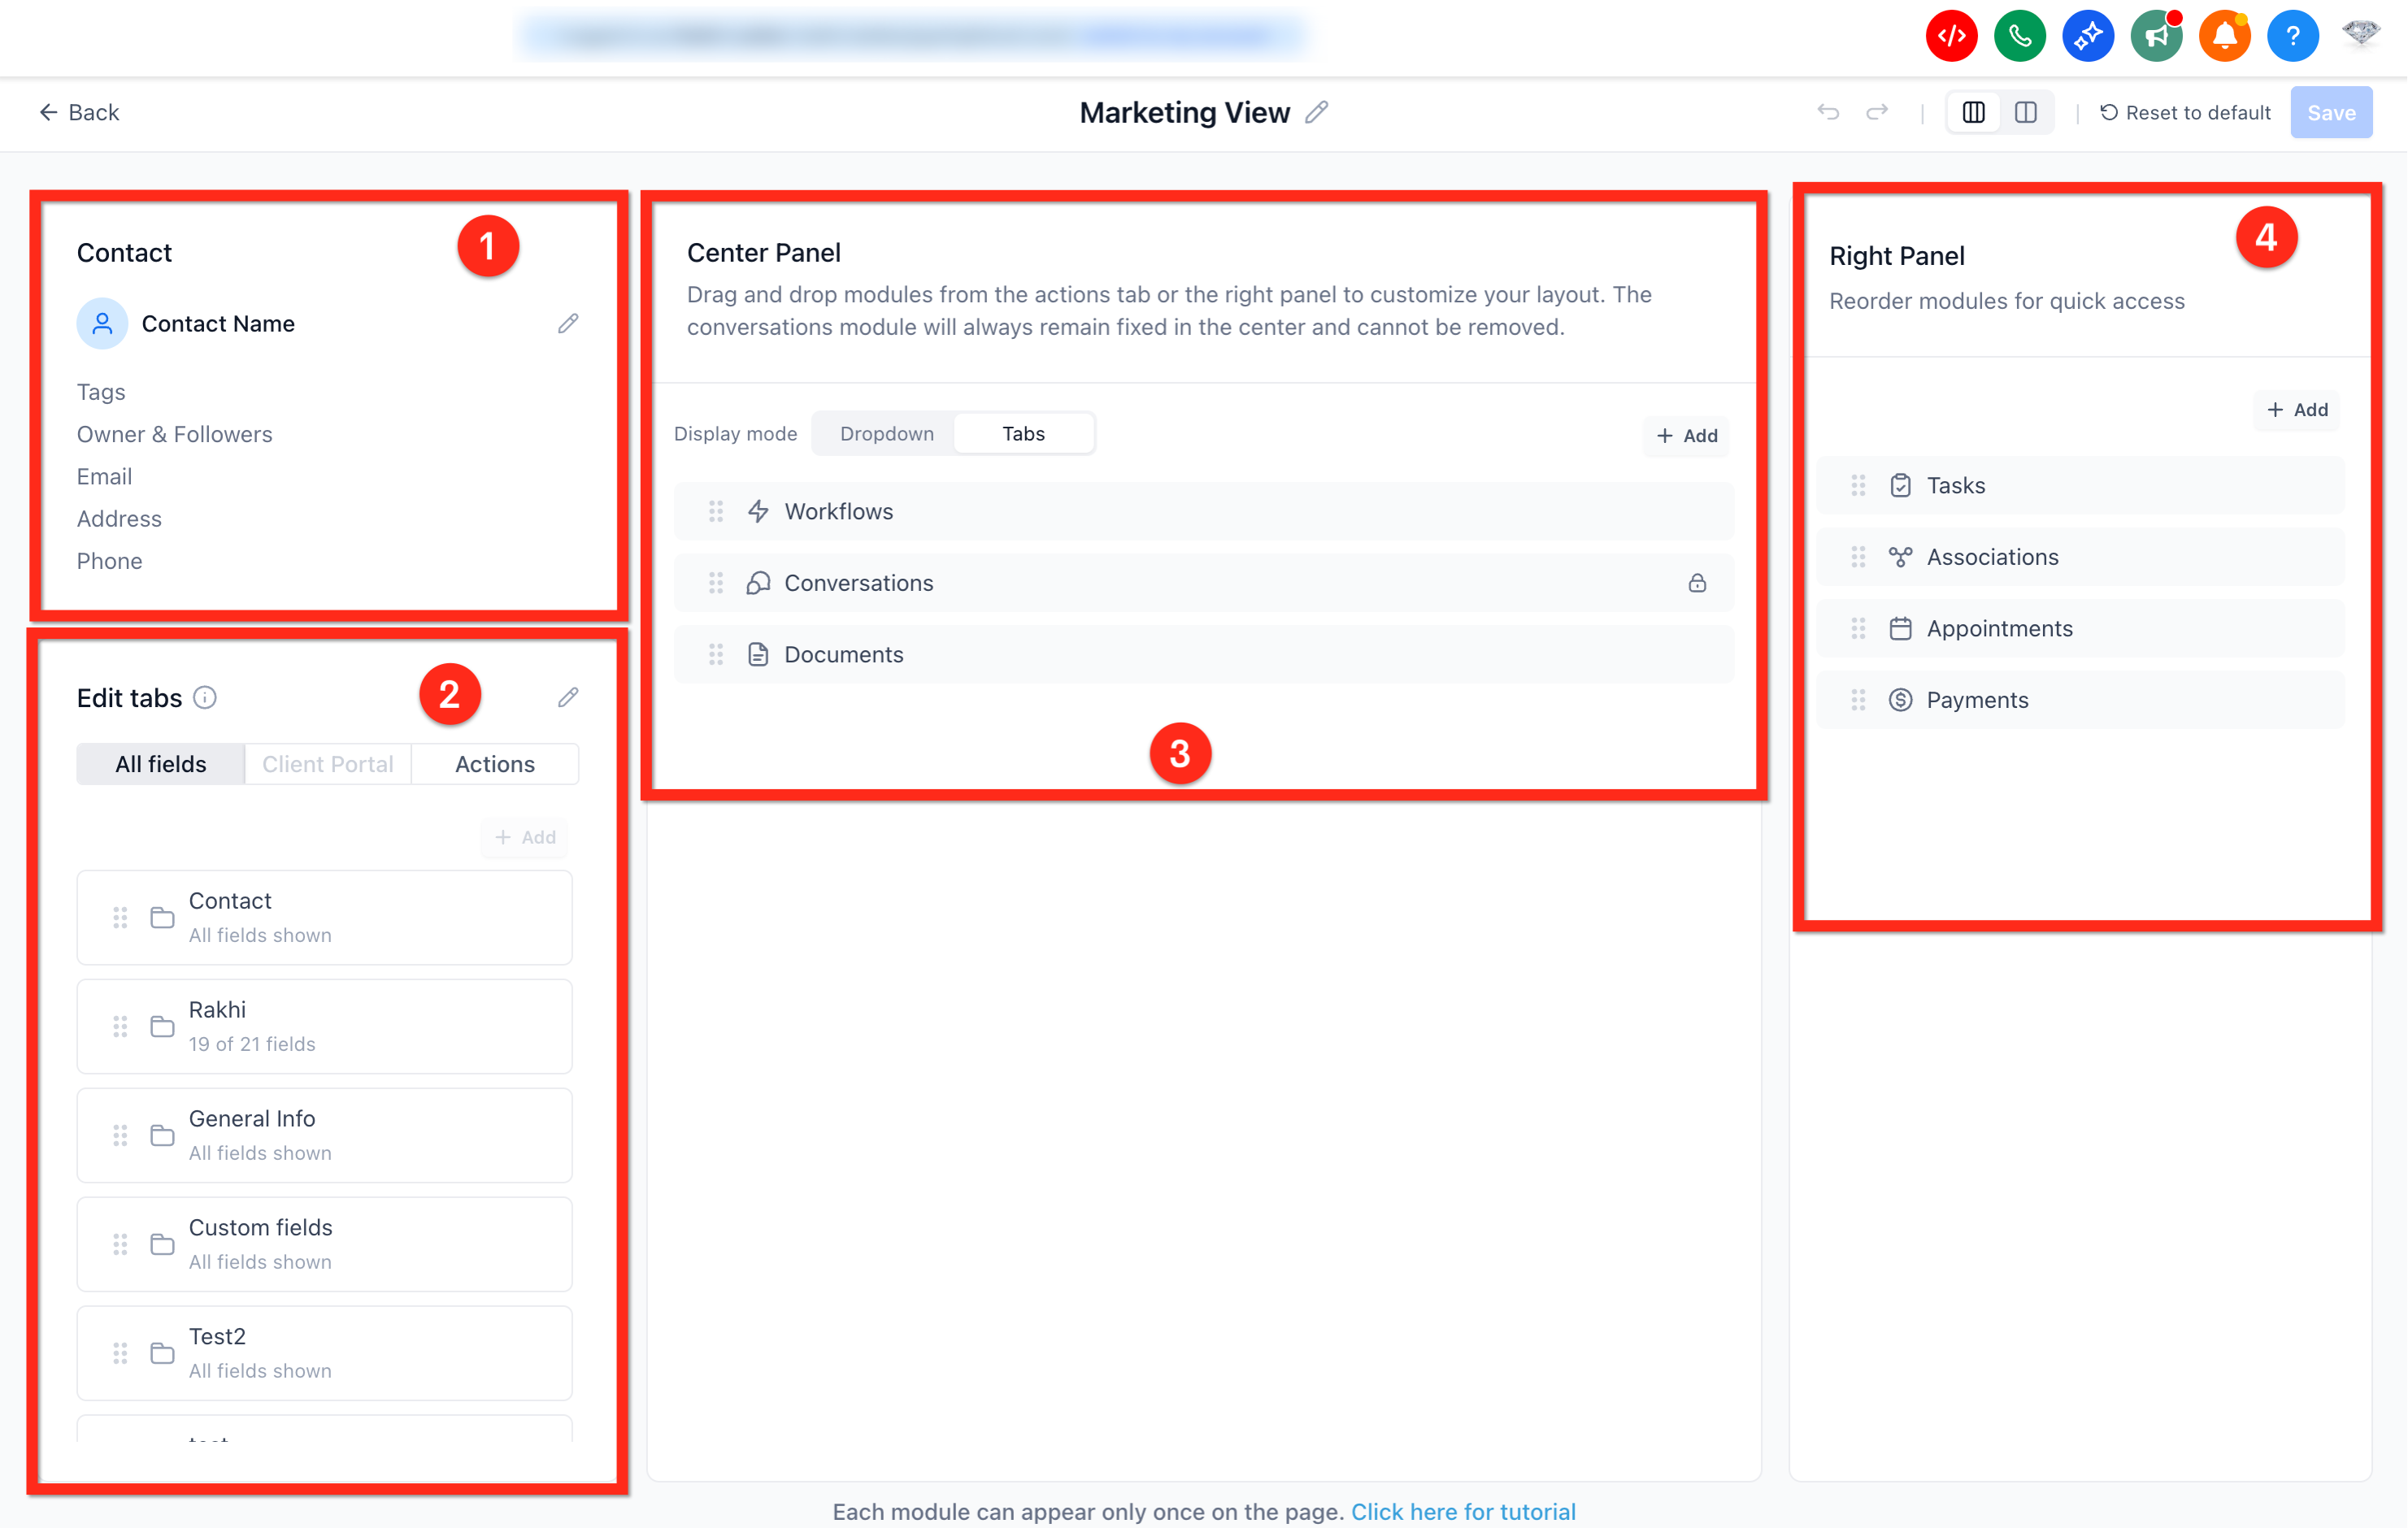
Task: Click drag handle next to Tasks module
Action: (1858, 485)
